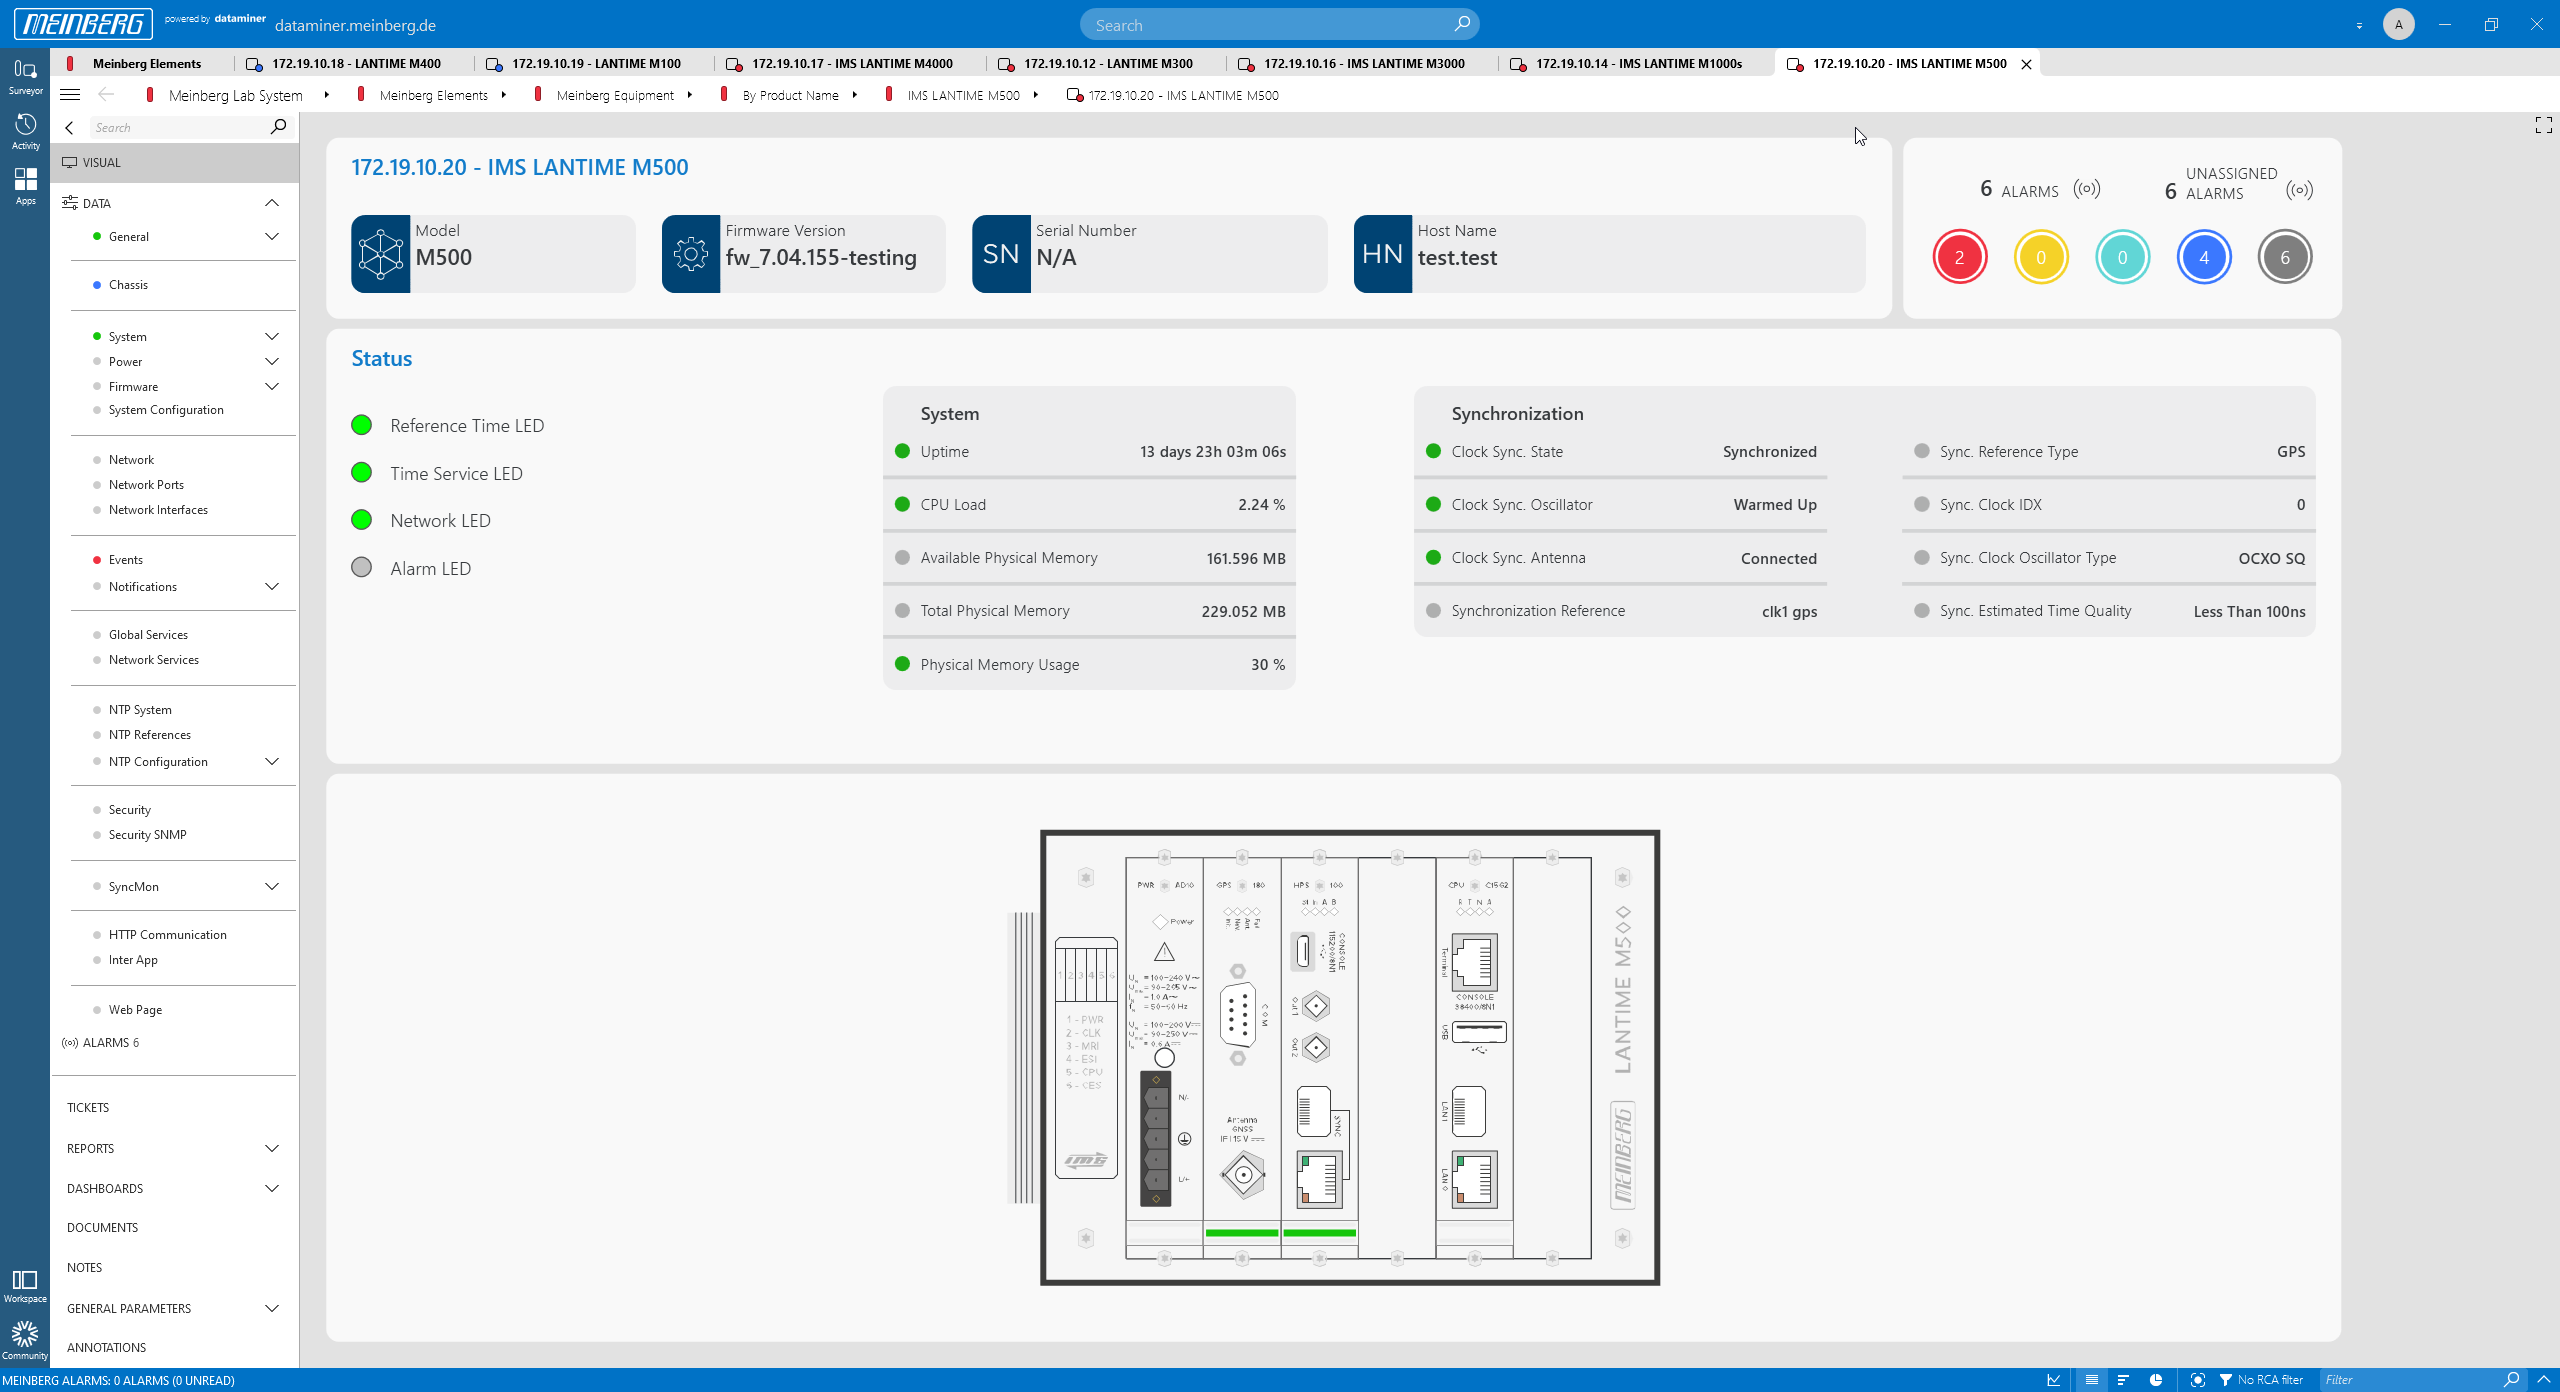Click the Firmware Version gear icon
This screenshot has height=1392, width=2560.
[x=691, y=254]
